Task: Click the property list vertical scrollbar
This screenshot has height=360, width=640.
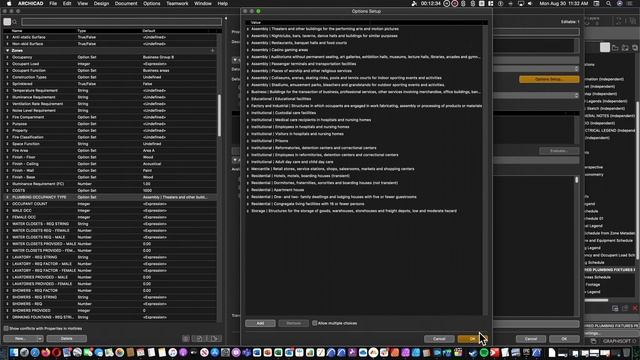Action: pyautogui.click(x=219, y=116)
